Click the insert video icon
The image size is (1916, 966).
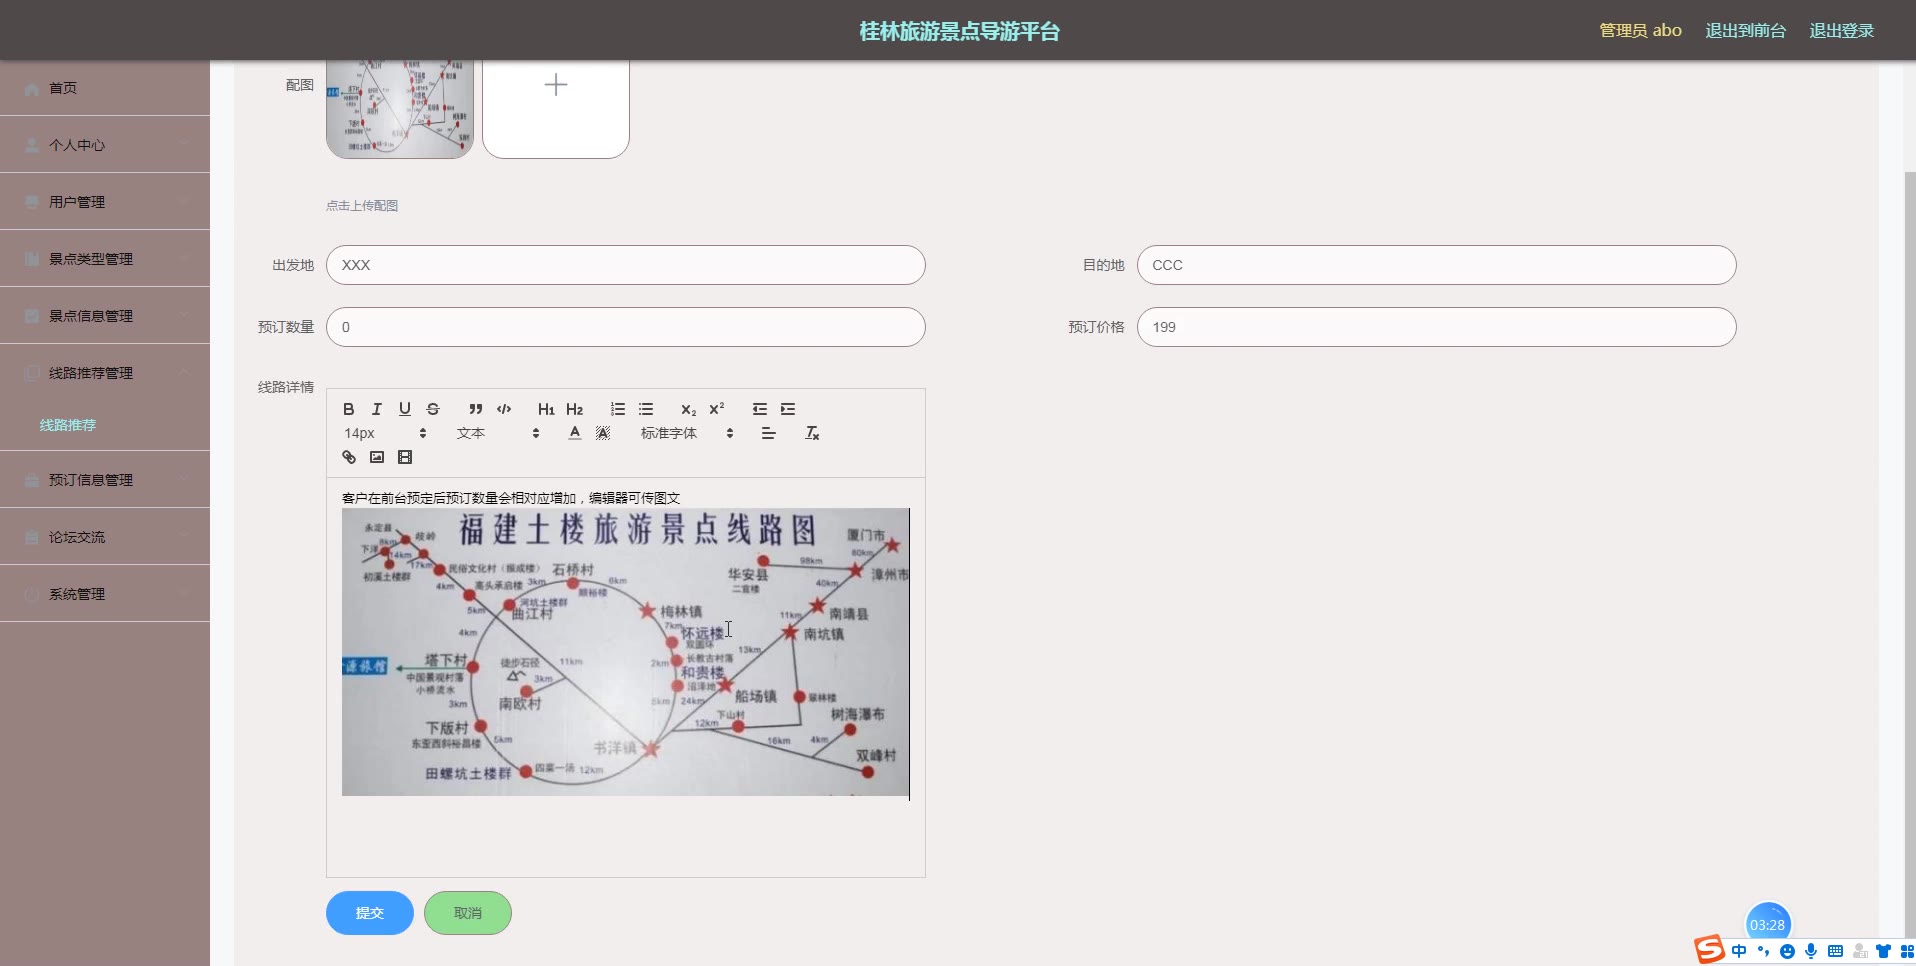coord(404,457)
